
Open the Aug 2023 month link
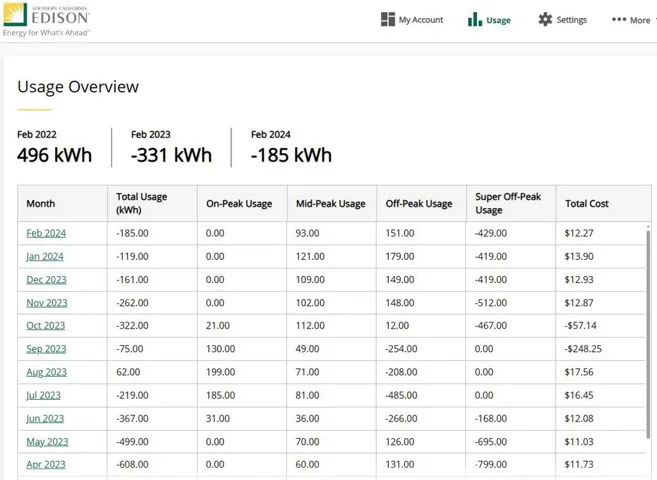pos(47,372)
